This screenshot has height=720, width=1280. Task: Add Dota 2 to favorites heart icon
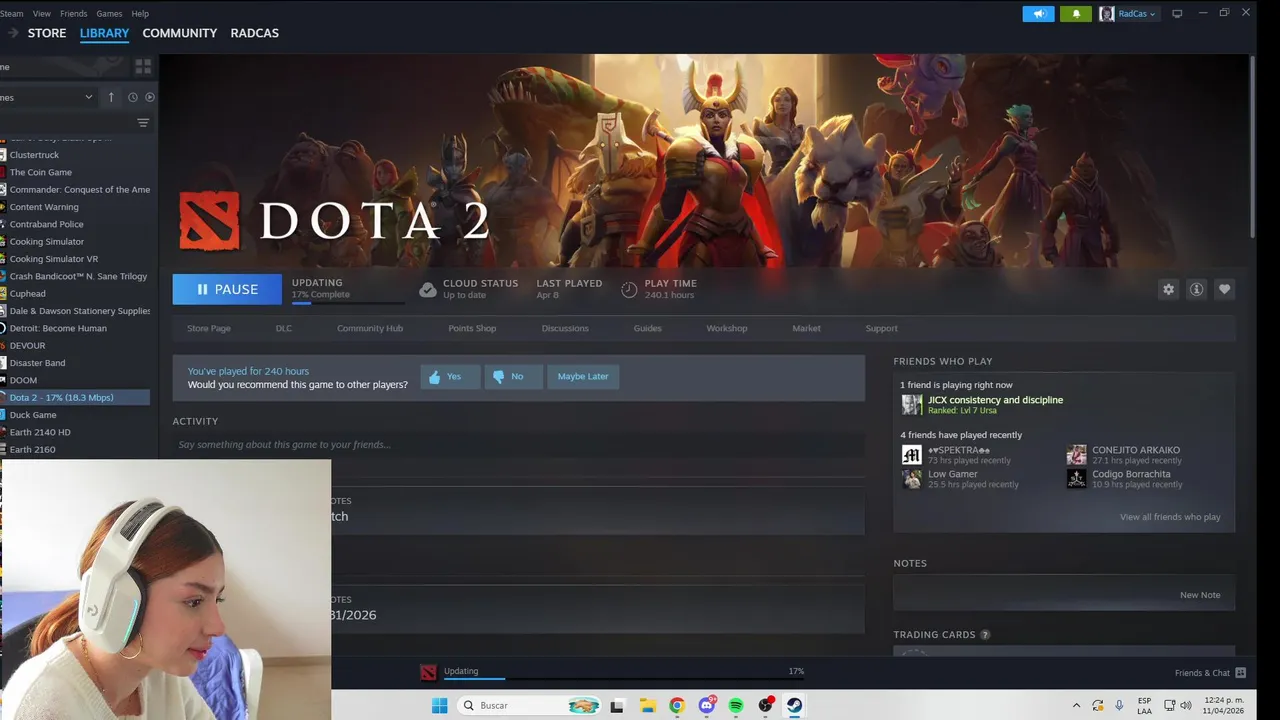coord(1224,289)
